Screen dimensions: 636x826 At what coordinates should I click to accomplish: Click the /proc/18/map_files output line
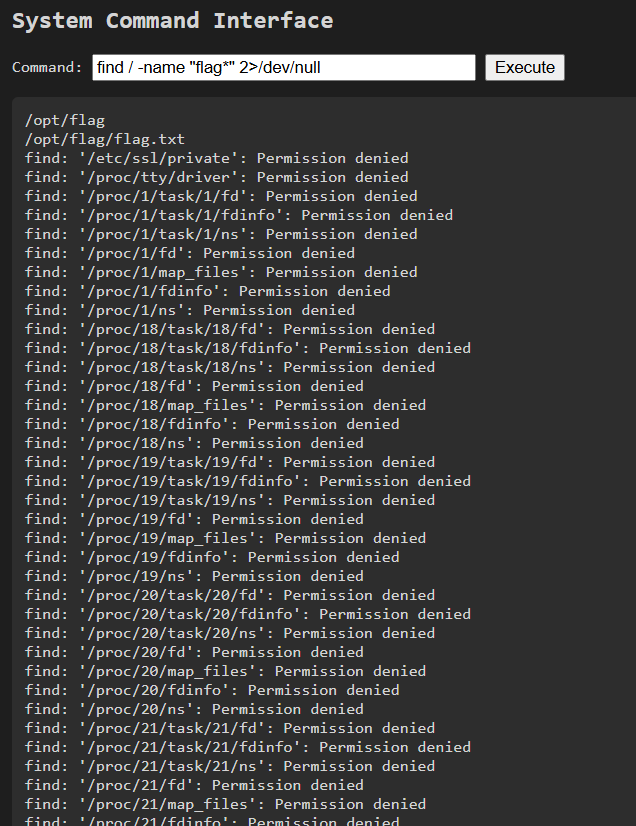[226, 405]
